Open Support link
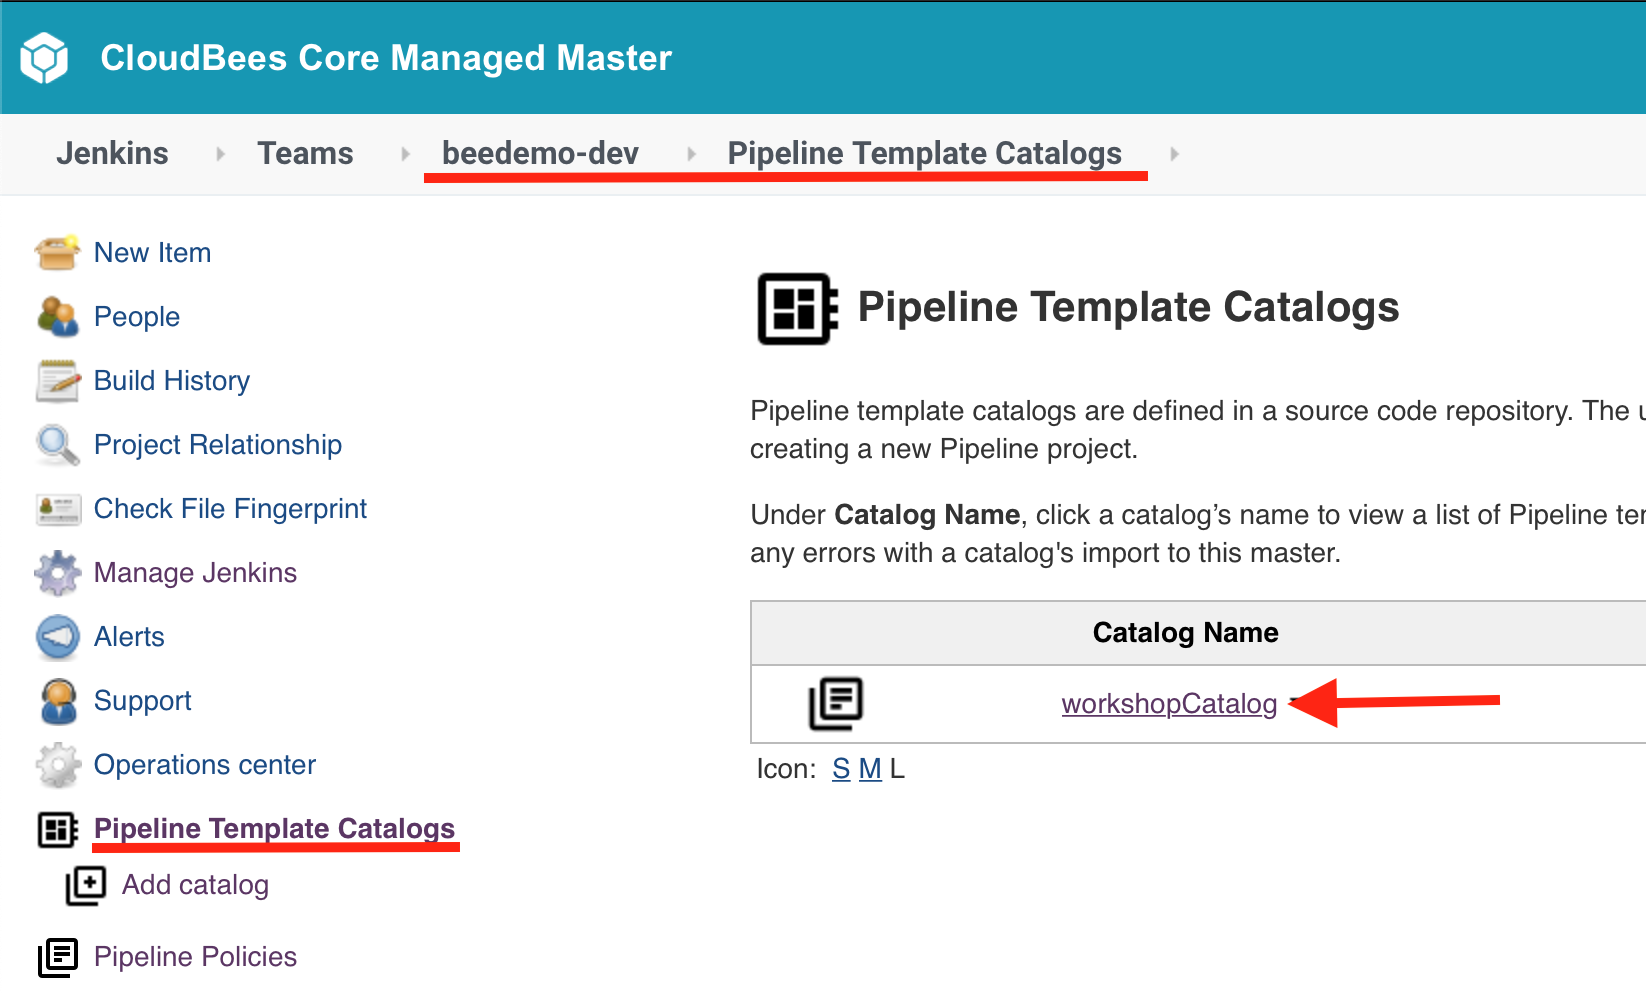 click(x=142, y=701)
